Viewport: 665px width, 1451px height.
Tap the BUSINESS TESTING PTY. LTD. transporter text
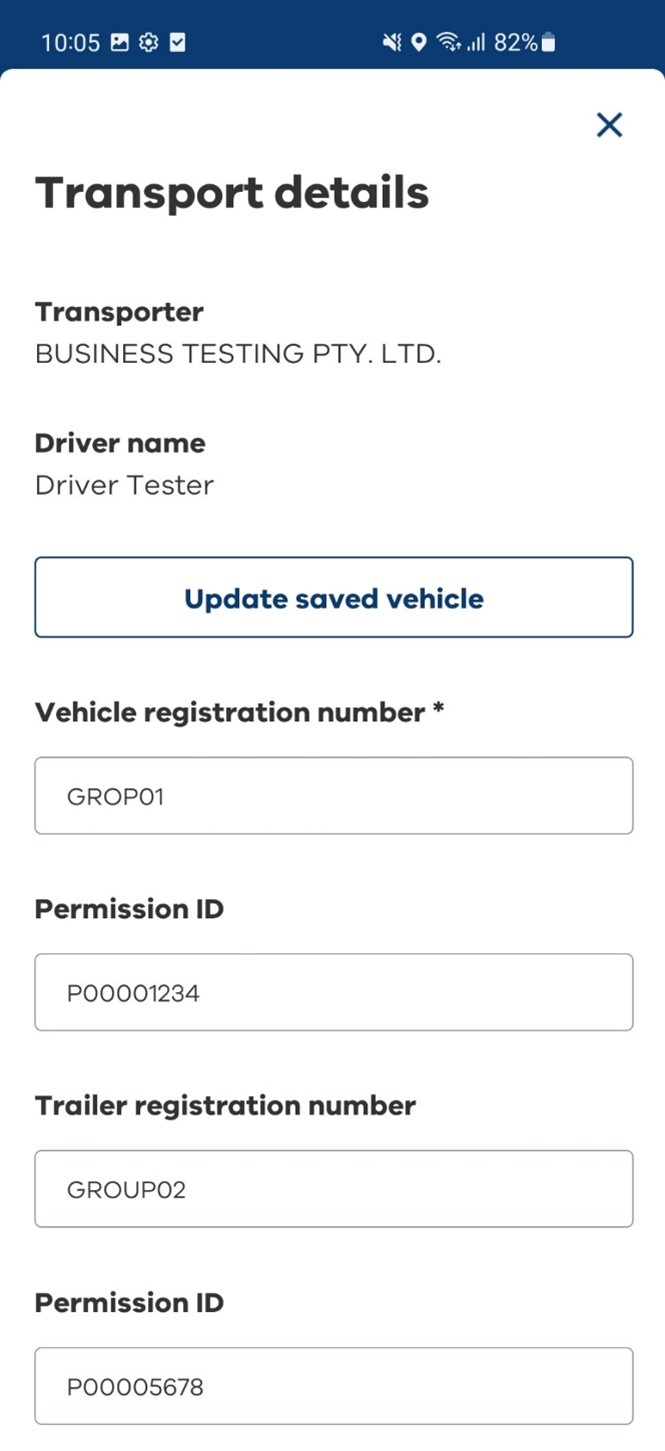pyautogui.click(x=238, y=354)
